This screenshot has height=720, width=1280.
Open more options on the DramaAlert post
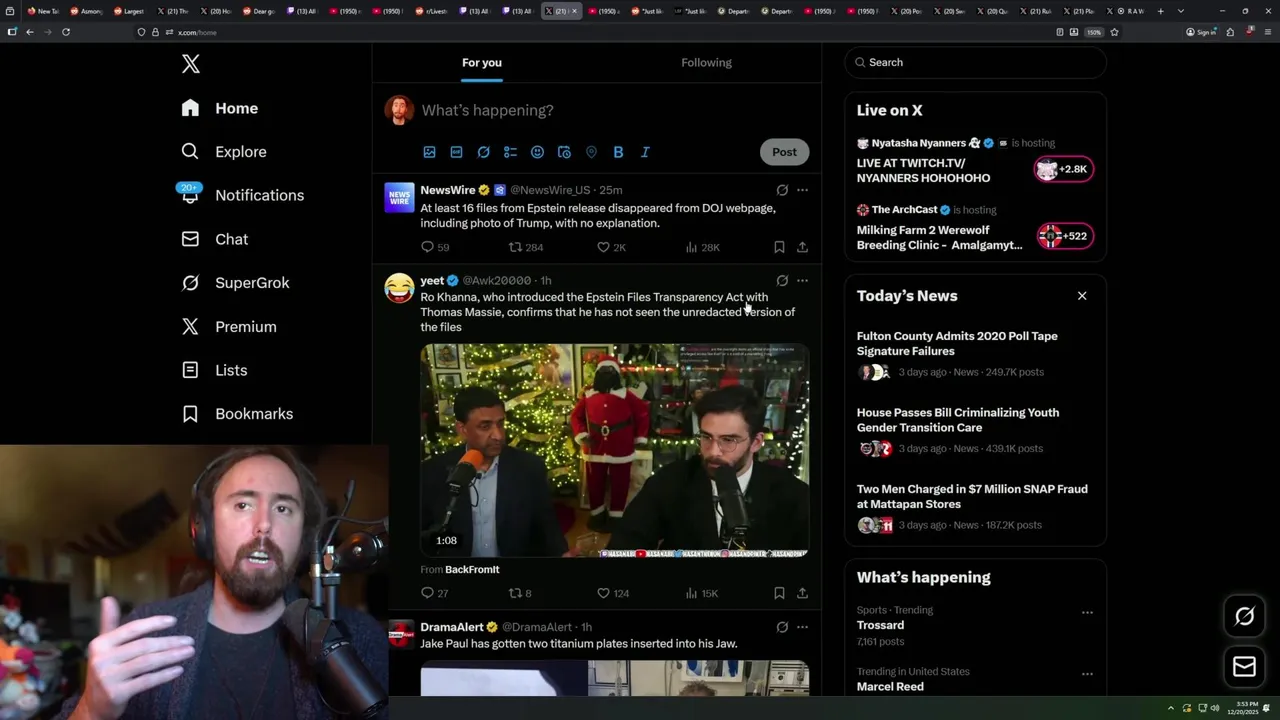(x=802, y=627)
